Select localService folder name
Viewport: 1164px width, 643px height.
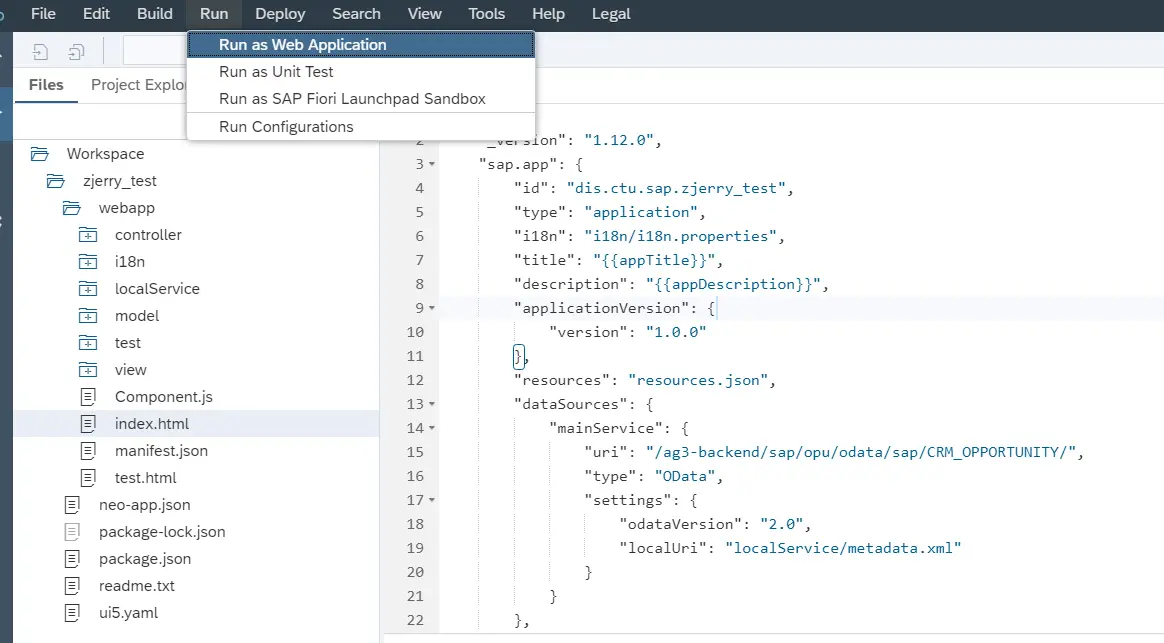[x=157, y=289]
